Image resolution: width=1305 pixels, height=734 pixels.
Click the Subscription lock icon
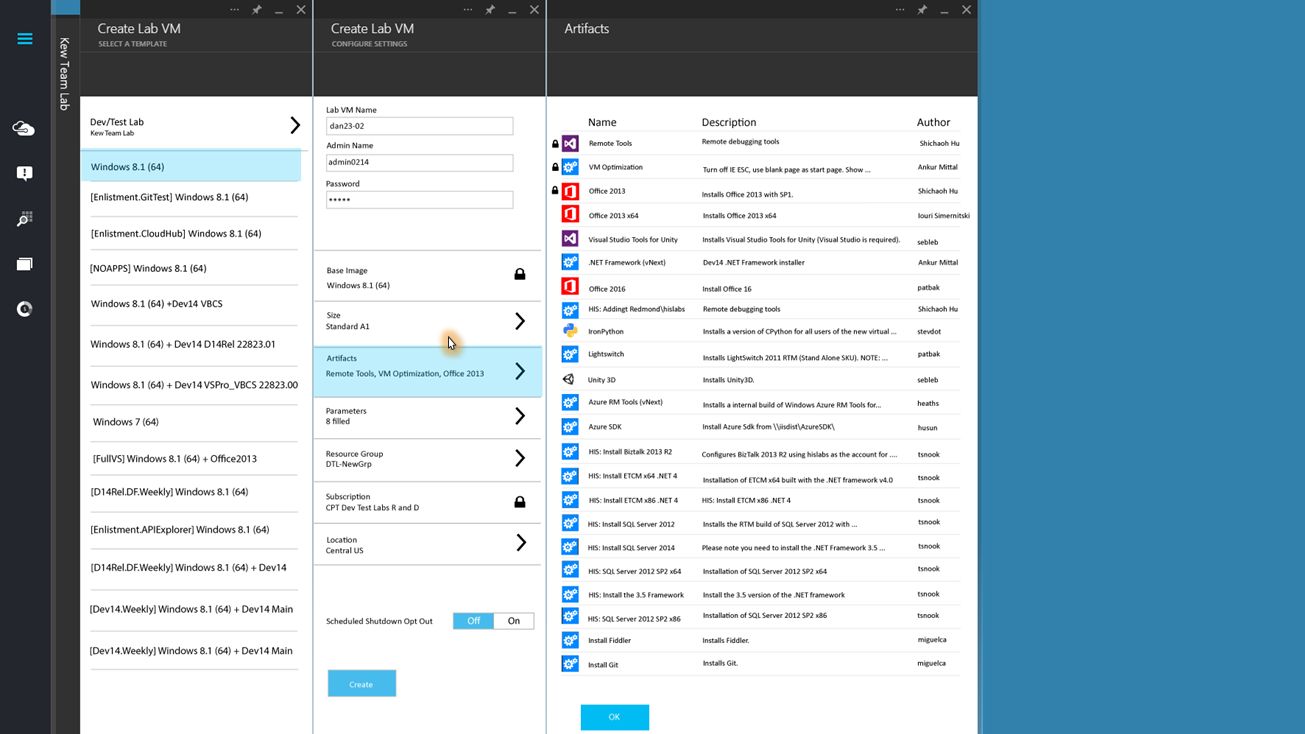click(x=520, y=502)
